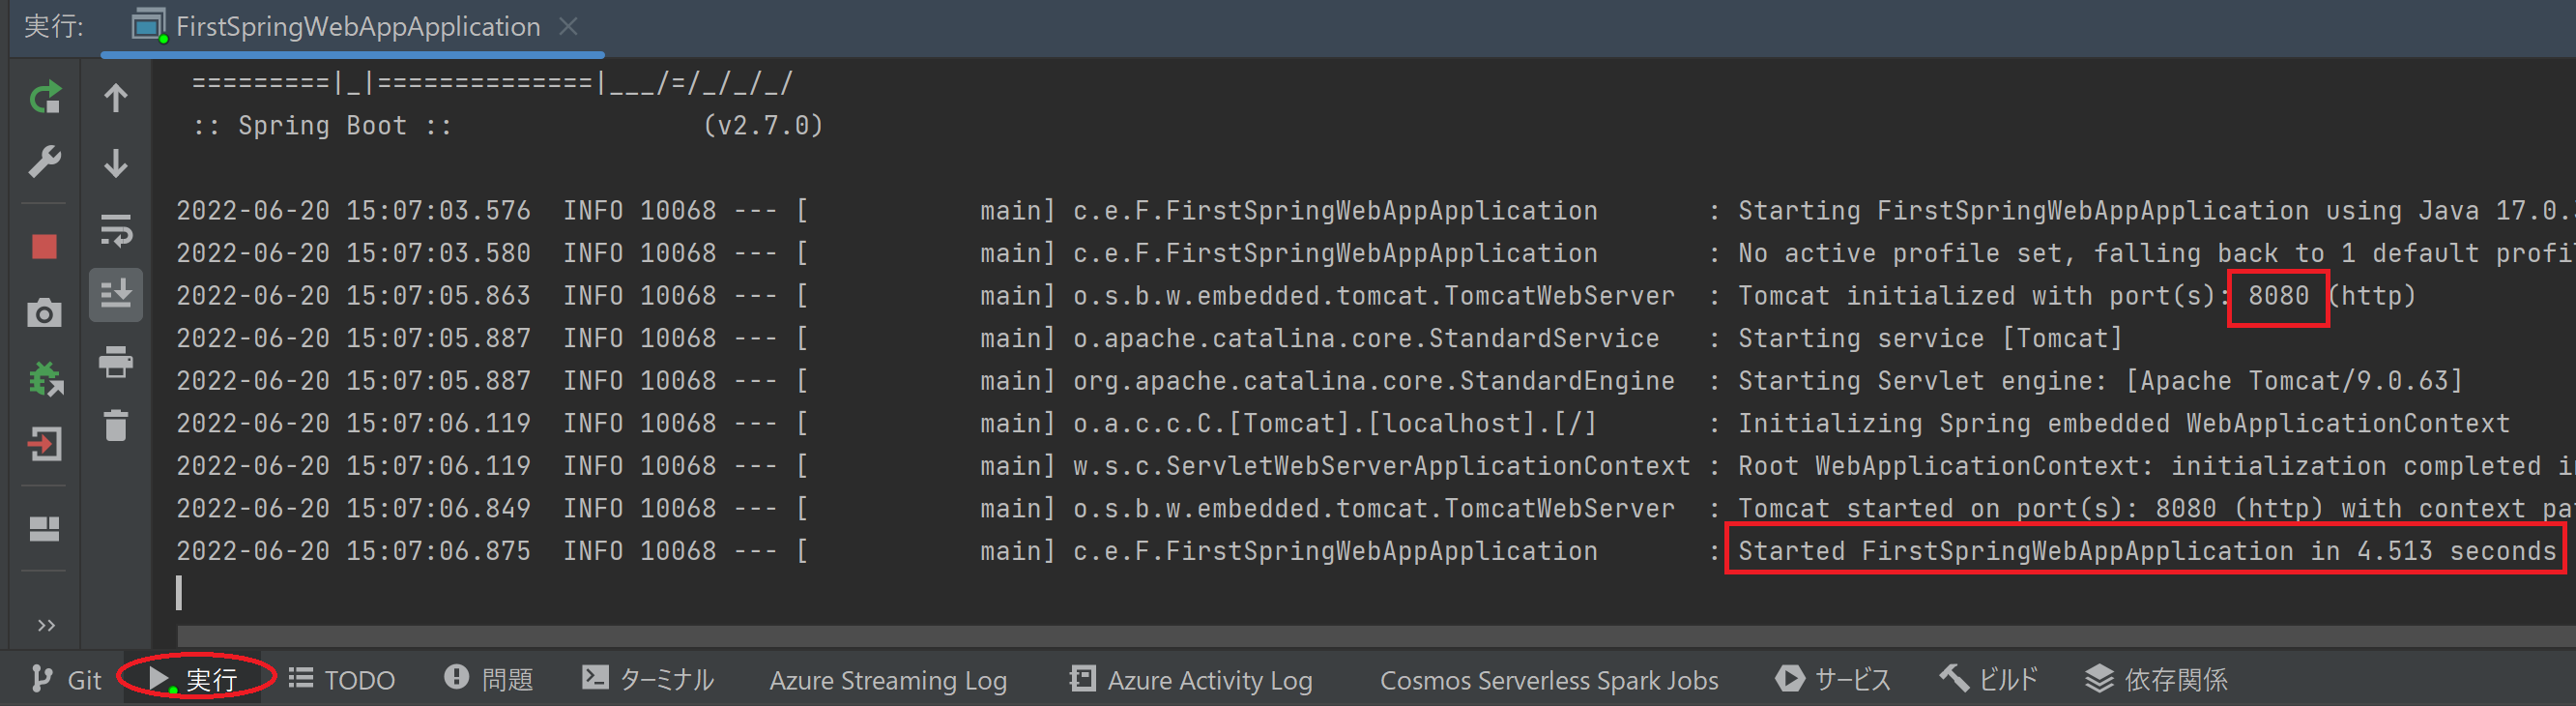Move up the stack trace arrow
Screen dimensions: 2576x706
tap(116, 97)
